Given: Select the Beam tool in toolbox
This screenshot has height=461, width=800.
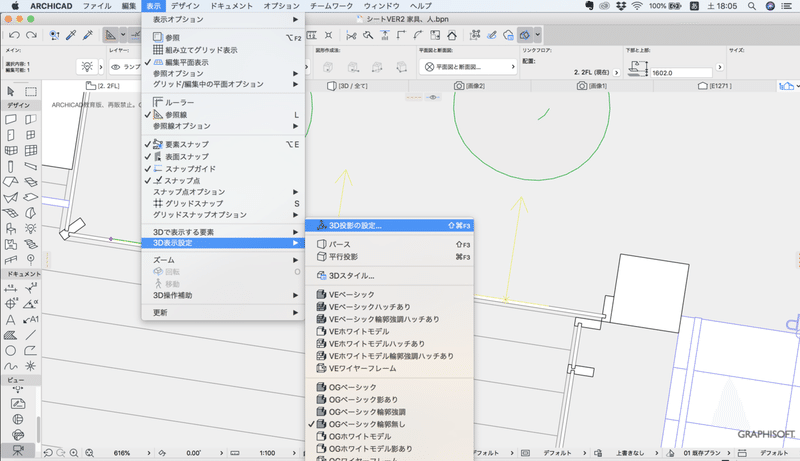Looking at the screenshot, I should (x=31, y=166).
